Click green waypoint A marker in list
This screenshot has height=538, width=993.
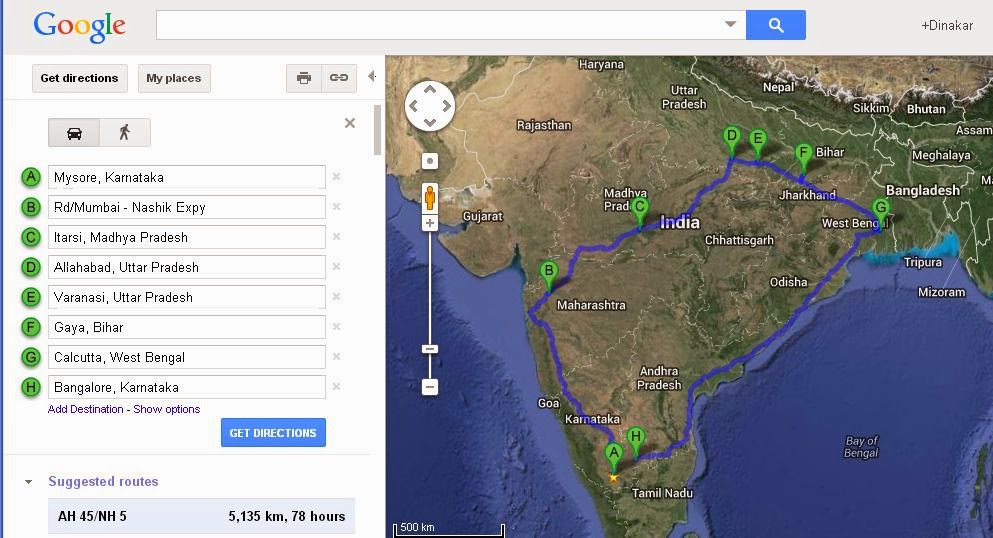point(30,177)
